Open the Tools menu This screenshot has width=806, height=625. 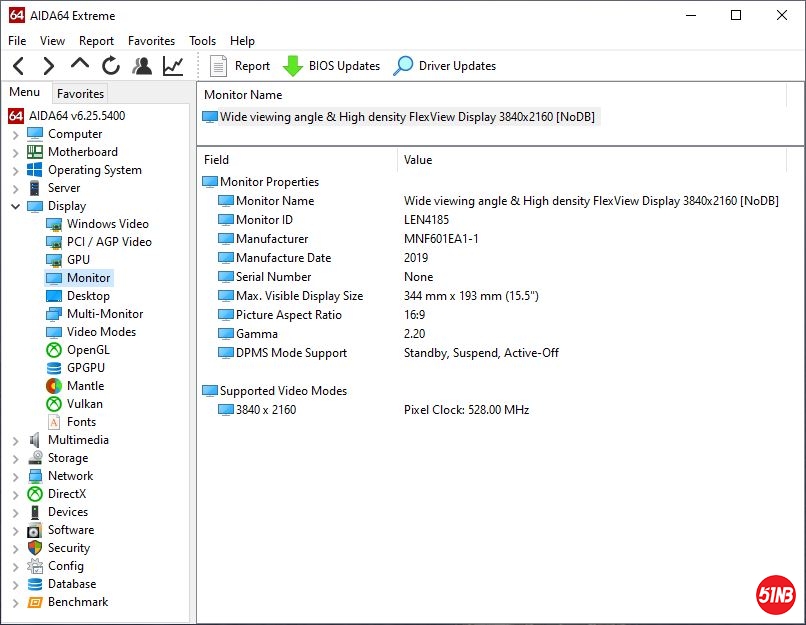(x=202, y=41)
